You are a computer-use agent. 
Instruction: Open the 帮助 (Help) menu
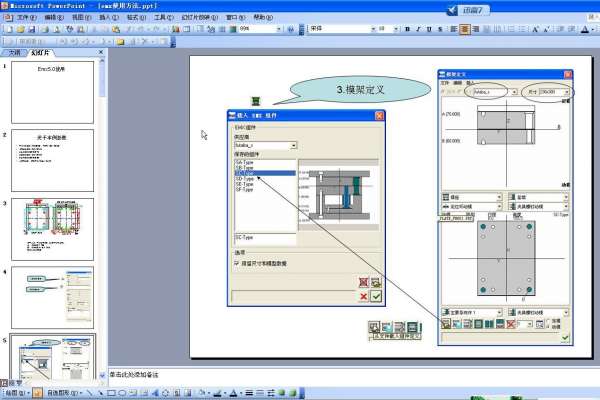pyautogui.click(x=263, y=18)
